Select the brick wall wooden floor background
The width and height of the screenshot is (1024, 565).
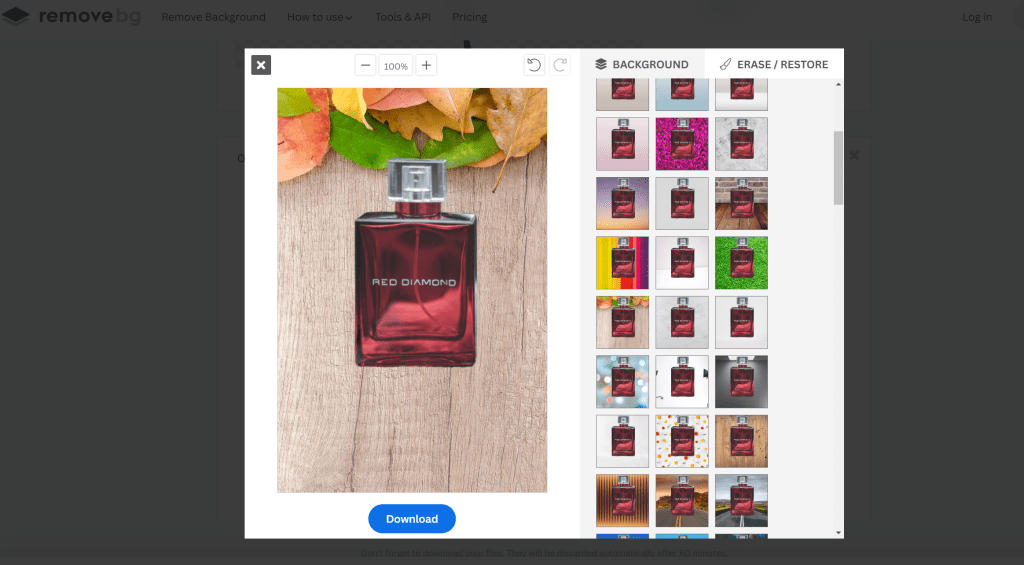[x=741, y=203]
